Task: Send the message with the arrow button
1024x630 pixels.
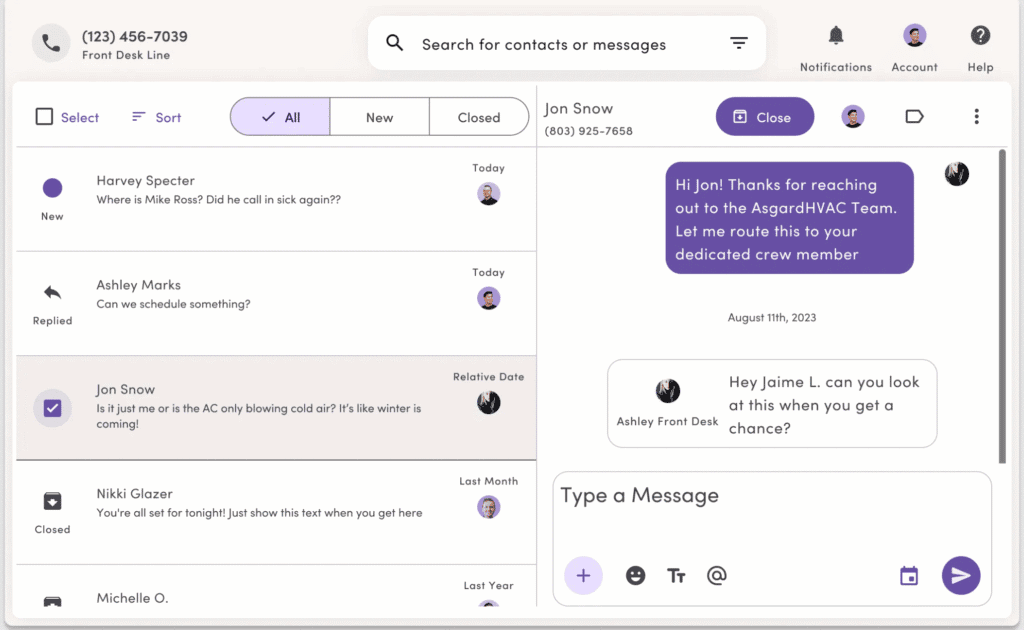Action: pos(961,575)
